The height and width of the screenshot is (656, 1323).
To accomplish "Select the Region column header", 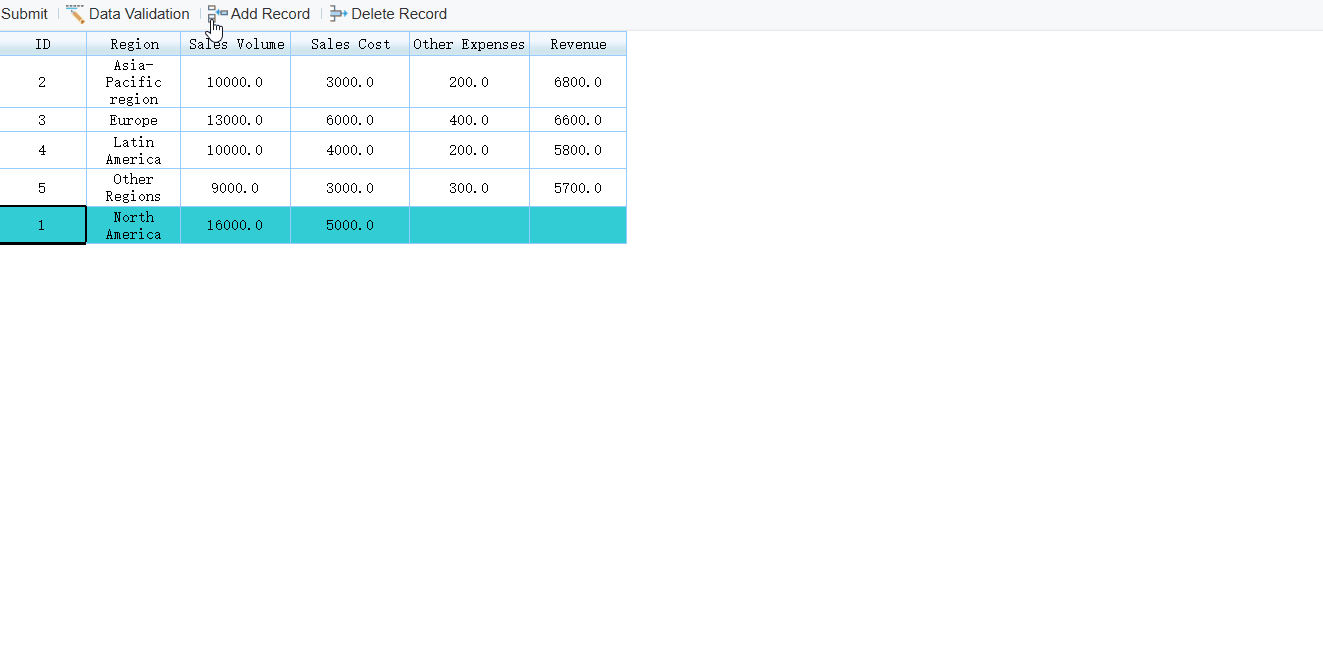I will point(133,44).
